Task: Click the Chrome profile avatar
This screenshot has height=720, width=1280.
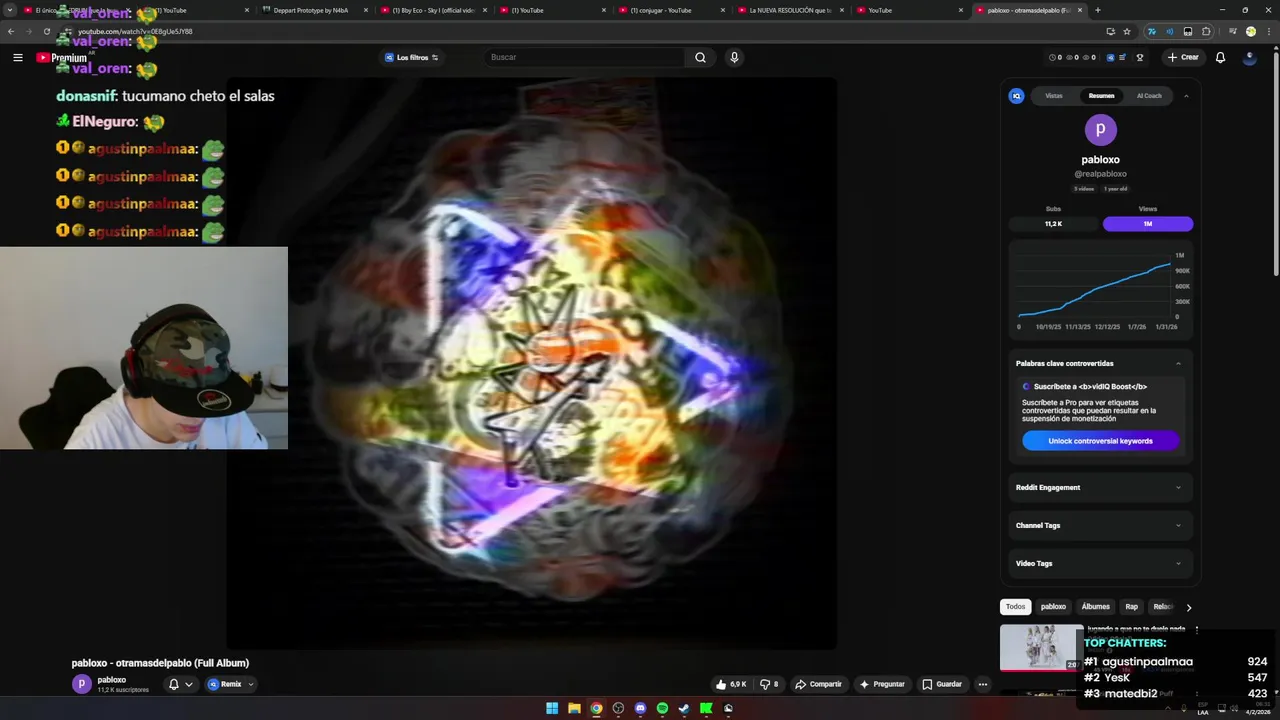Action: (x=1250, y=31)
